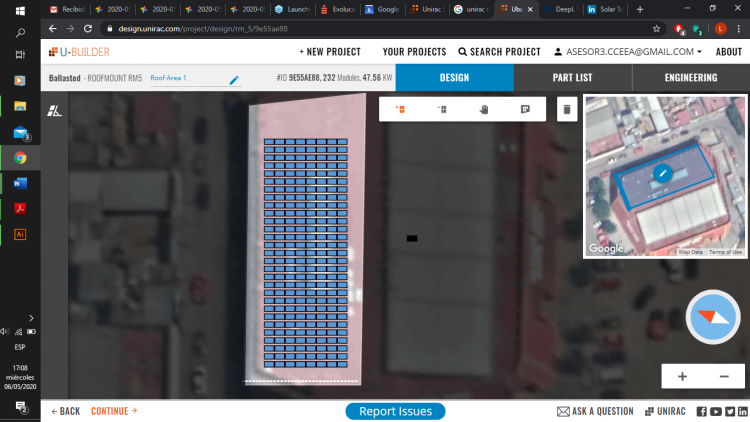Go Back to previous step

point(66,411)
